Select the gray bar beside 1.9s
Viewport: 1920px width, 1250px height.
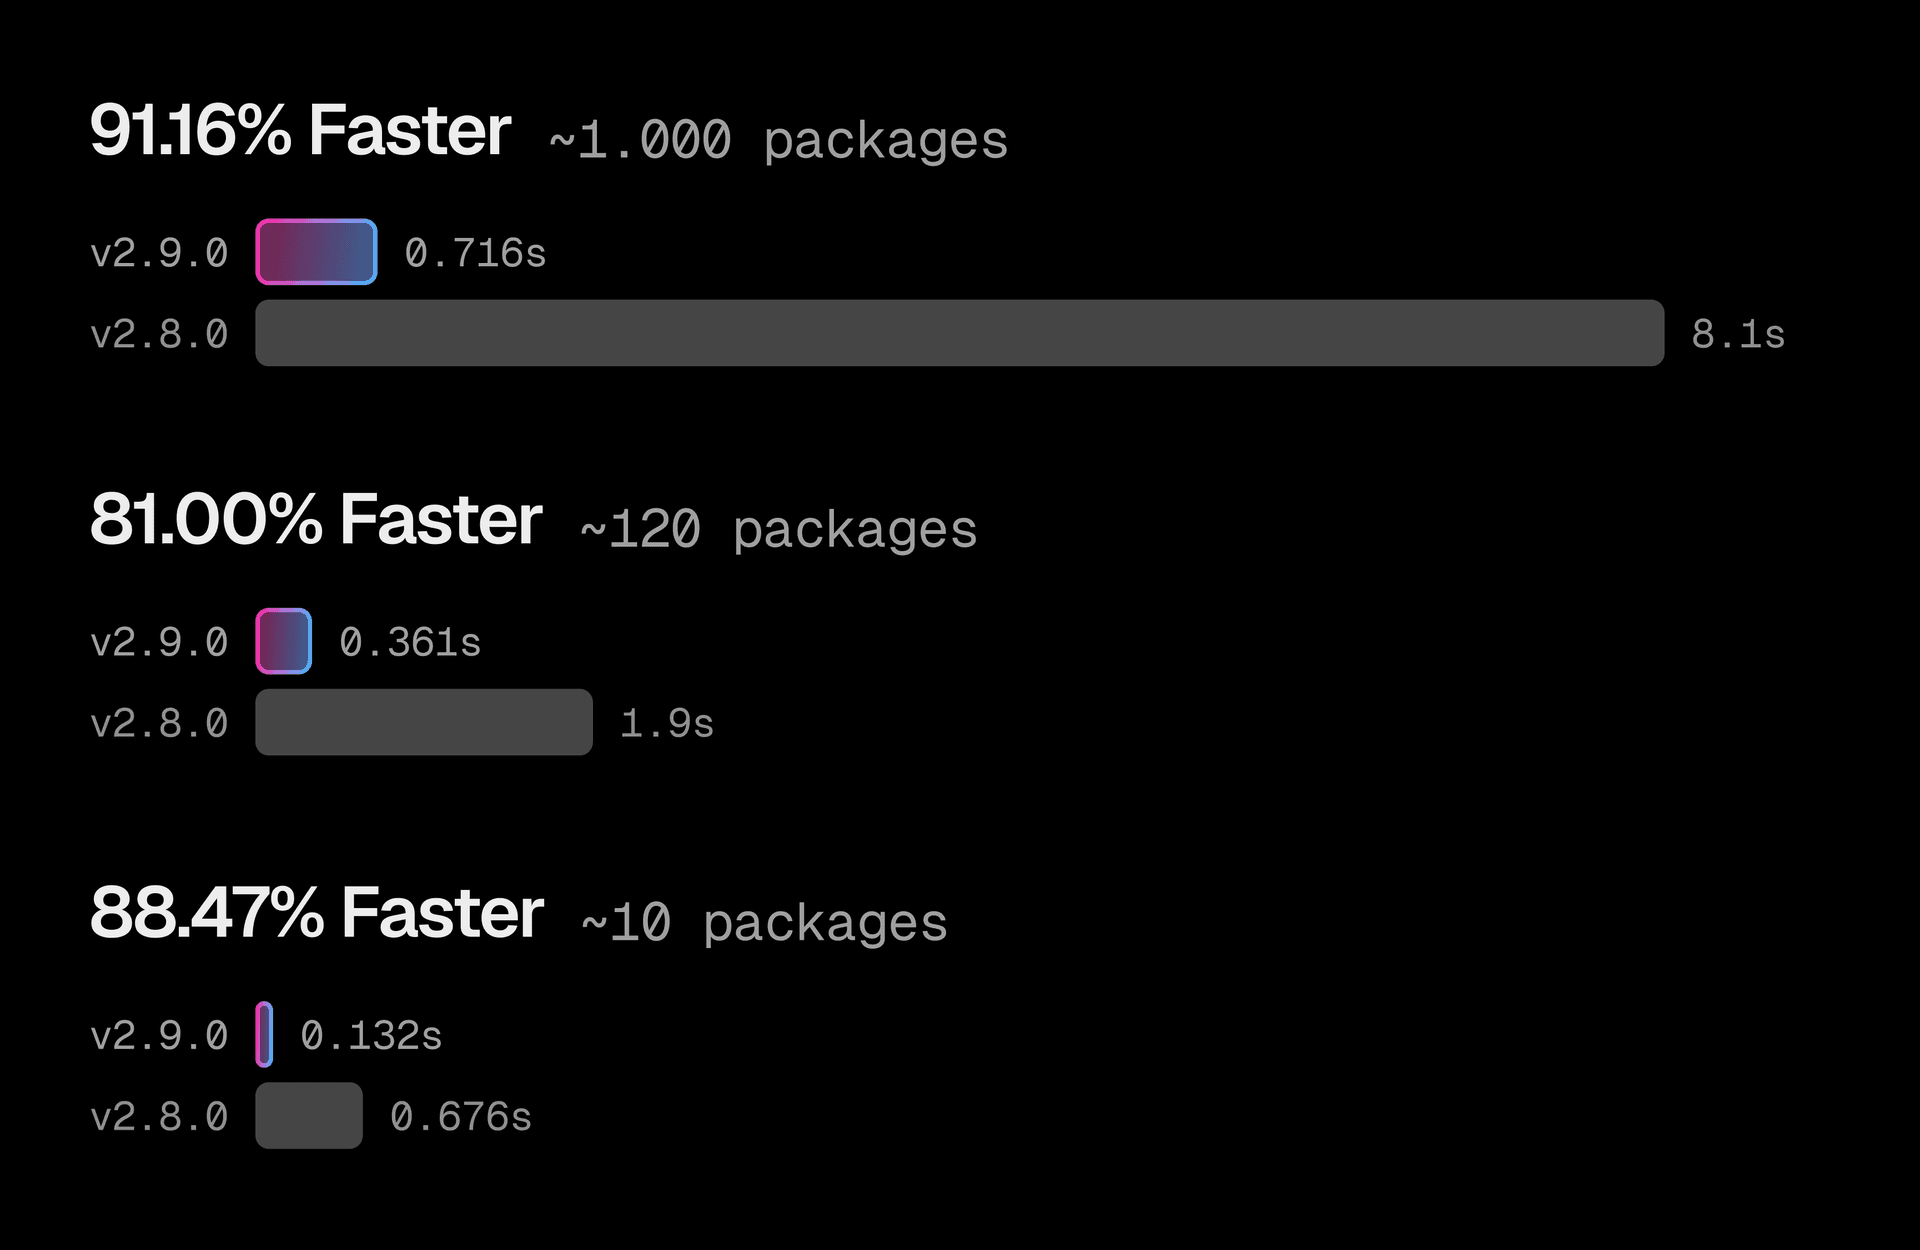423,722
